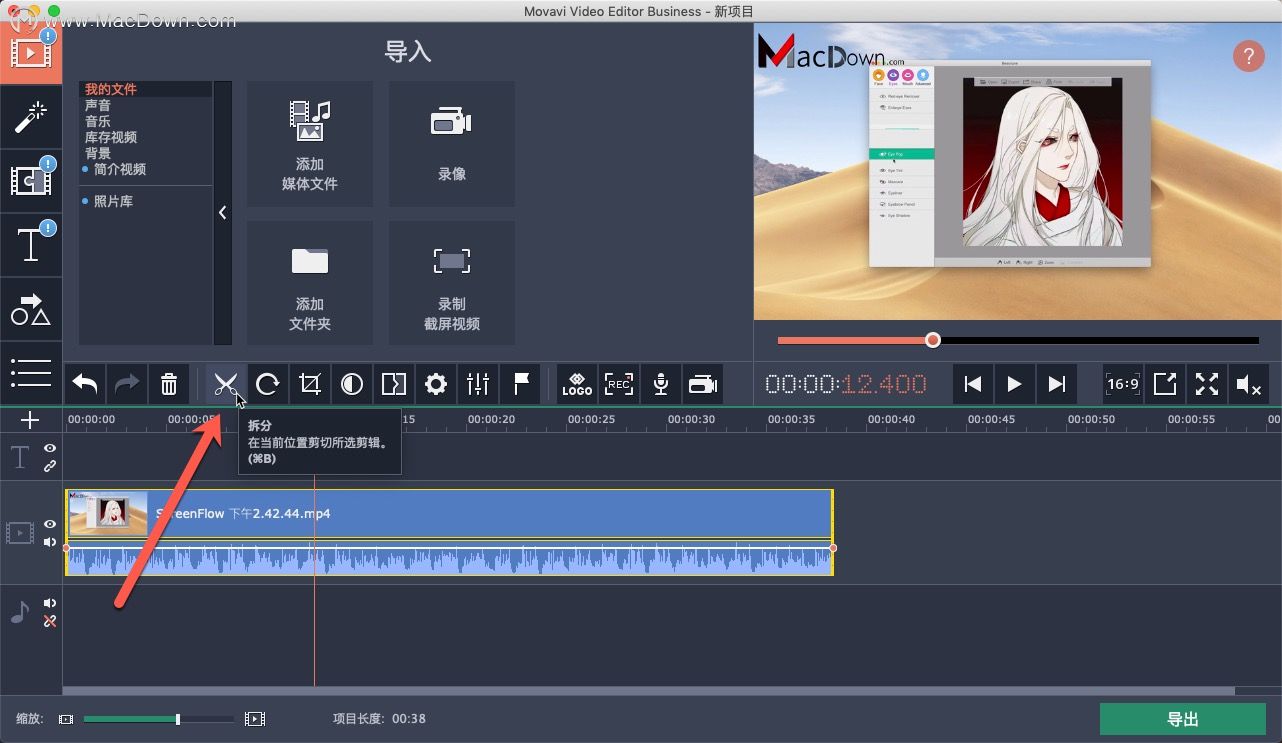Redo the last undone action
Screen dimensions: 1282x743
click(x=127, y=384)
